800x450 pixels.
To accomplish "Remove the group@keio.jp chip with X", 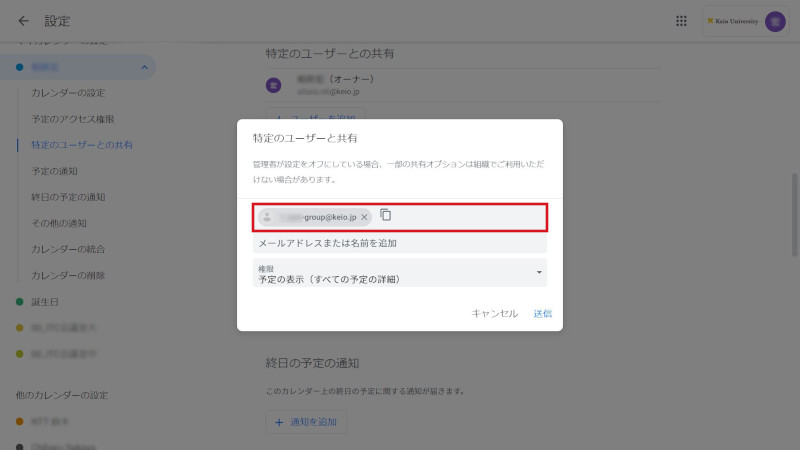I will click(x=365, y=217).
